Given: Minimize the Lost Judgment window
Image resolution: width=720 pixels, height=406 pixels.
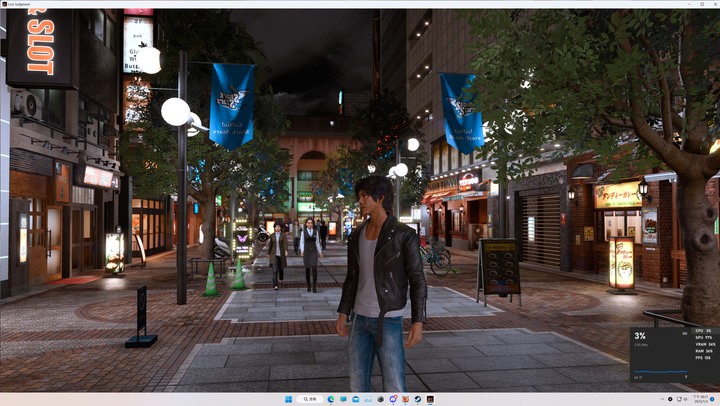Looking at the screenshot, I should [x=690, y=4].
